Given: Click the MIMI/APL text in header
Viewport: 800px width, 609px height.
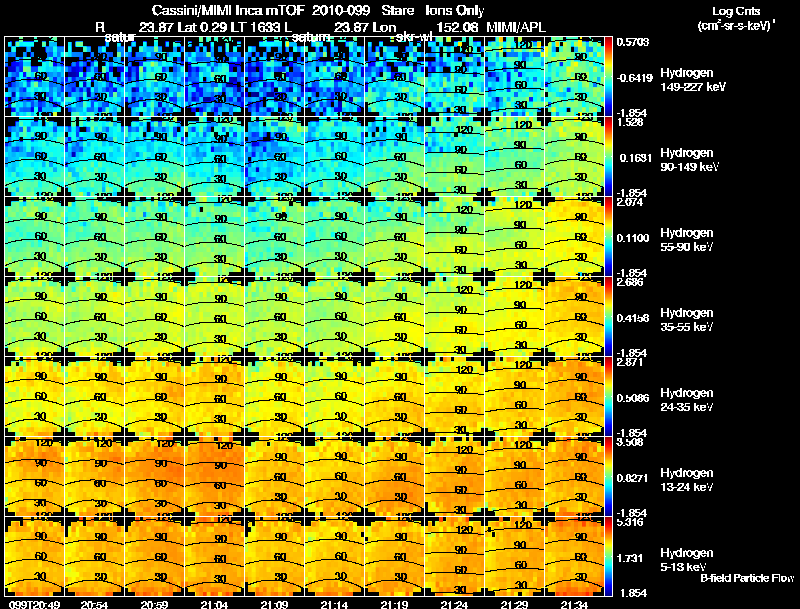Looking at the screenshot, I should [515, 27].
